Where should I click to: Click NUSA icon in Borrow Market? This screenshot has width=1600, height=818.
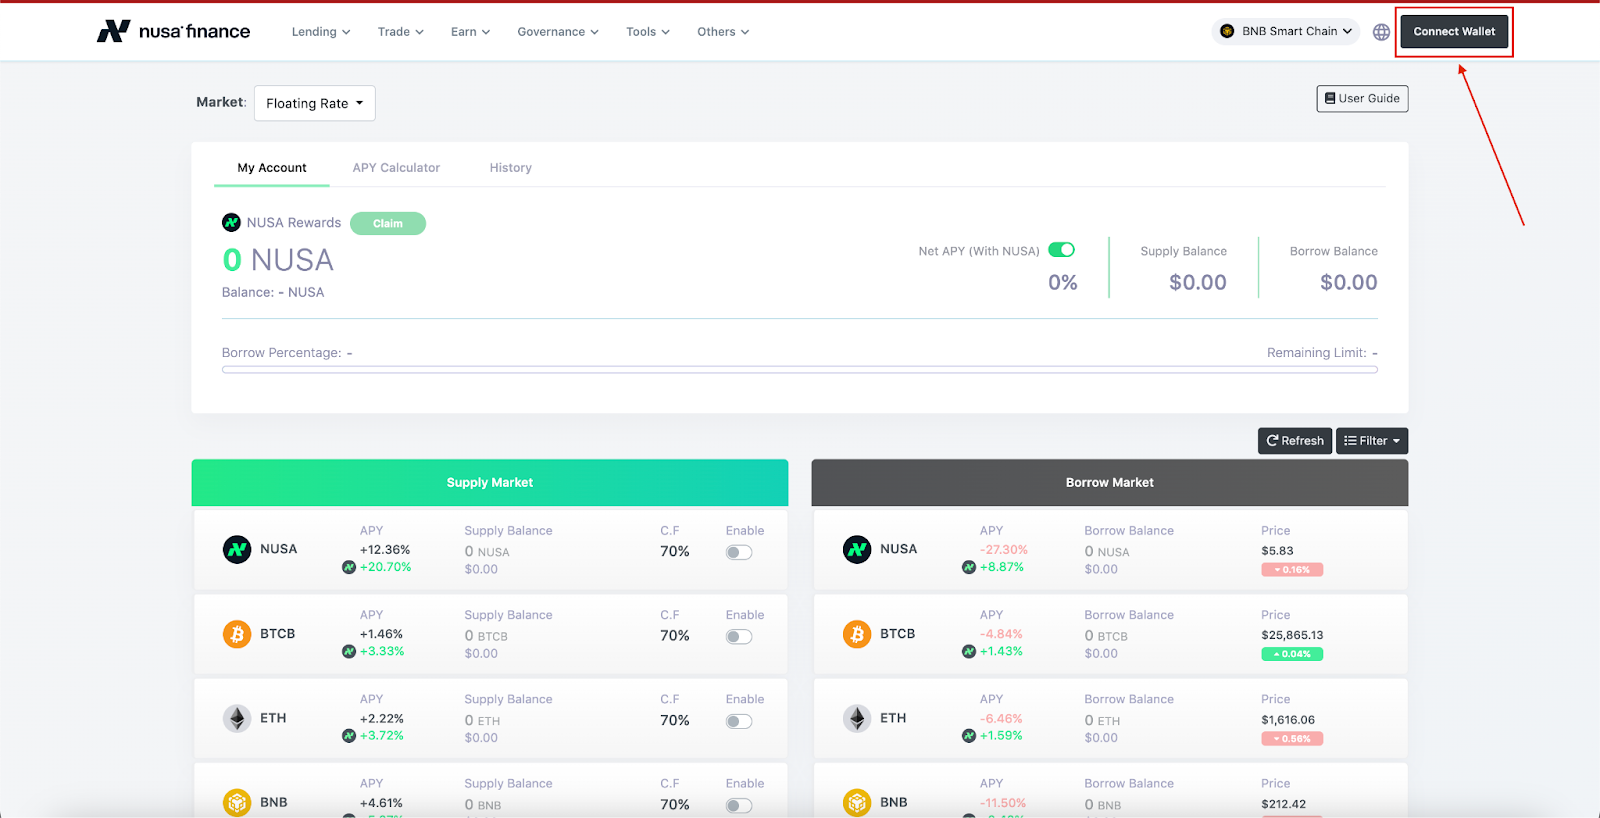[x=857, y=549]
